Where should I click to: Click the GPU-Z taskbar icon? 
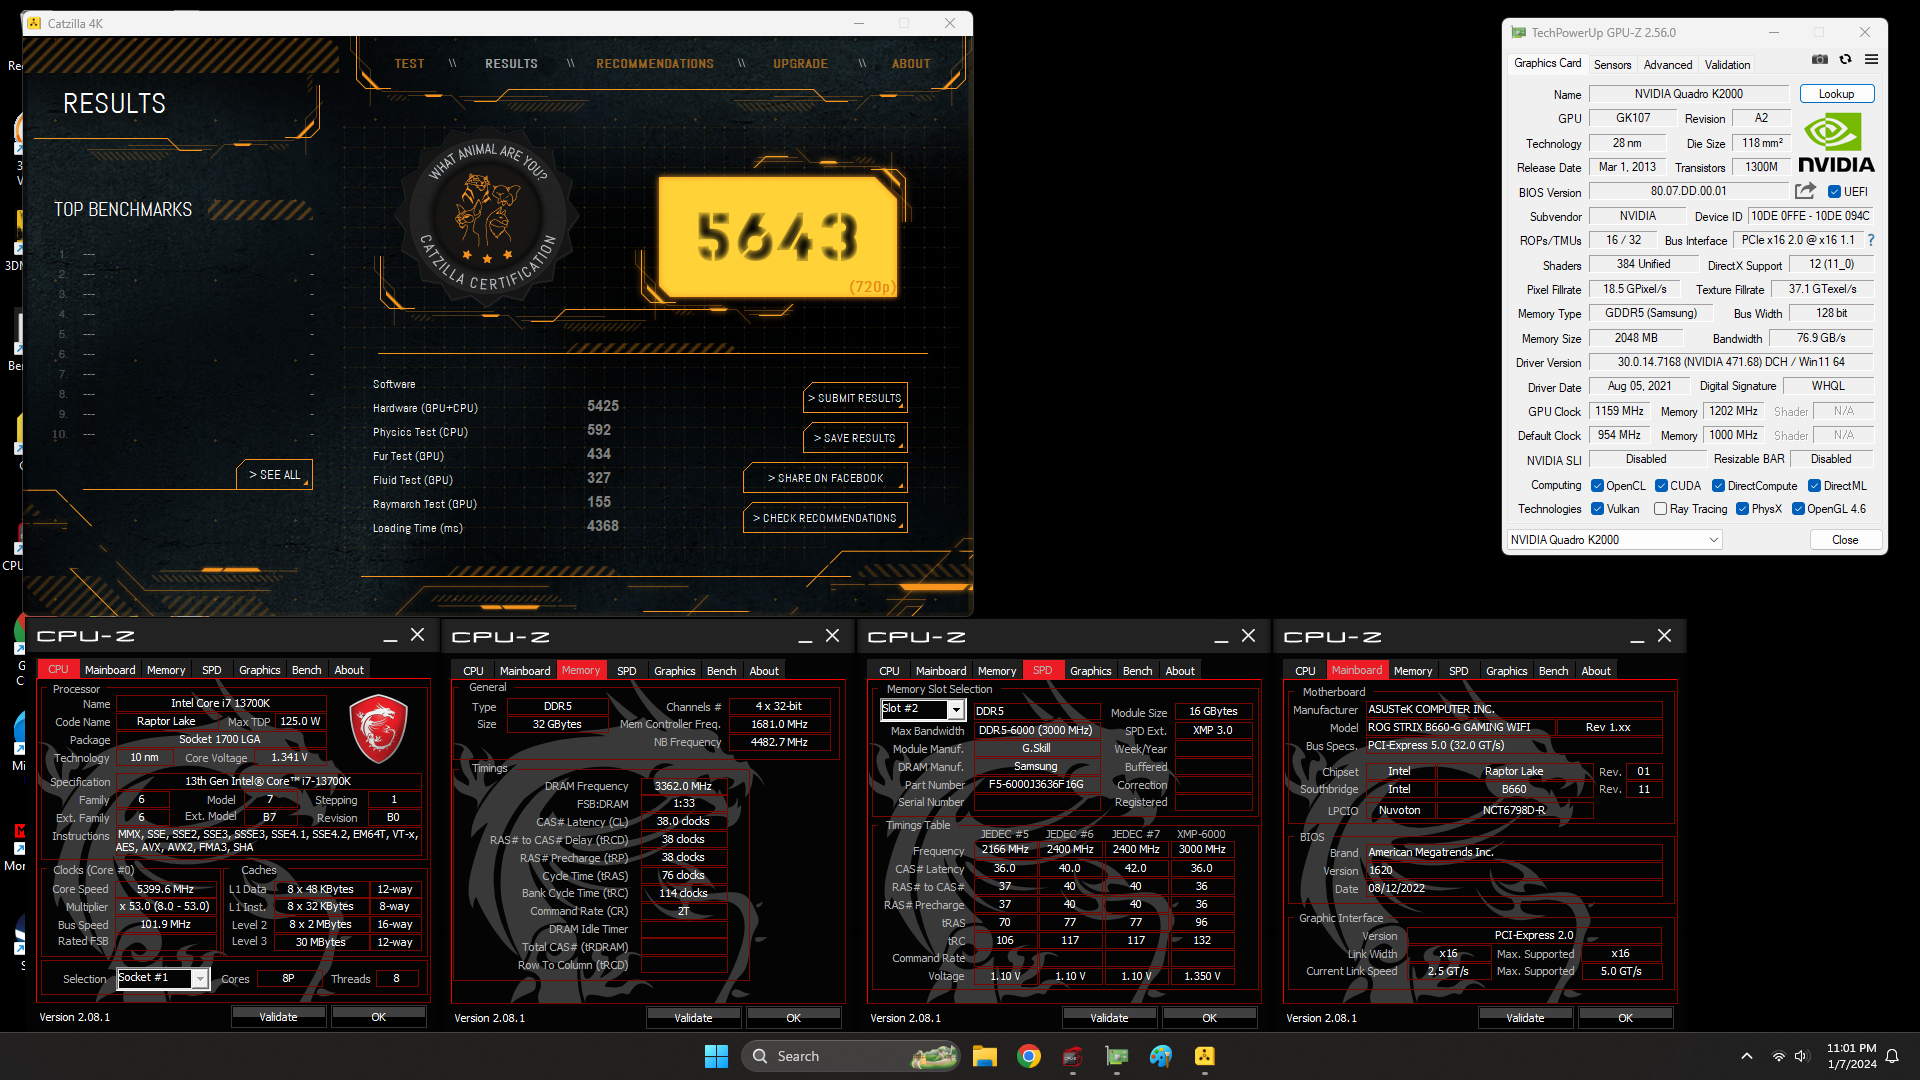(1117, 1056)
